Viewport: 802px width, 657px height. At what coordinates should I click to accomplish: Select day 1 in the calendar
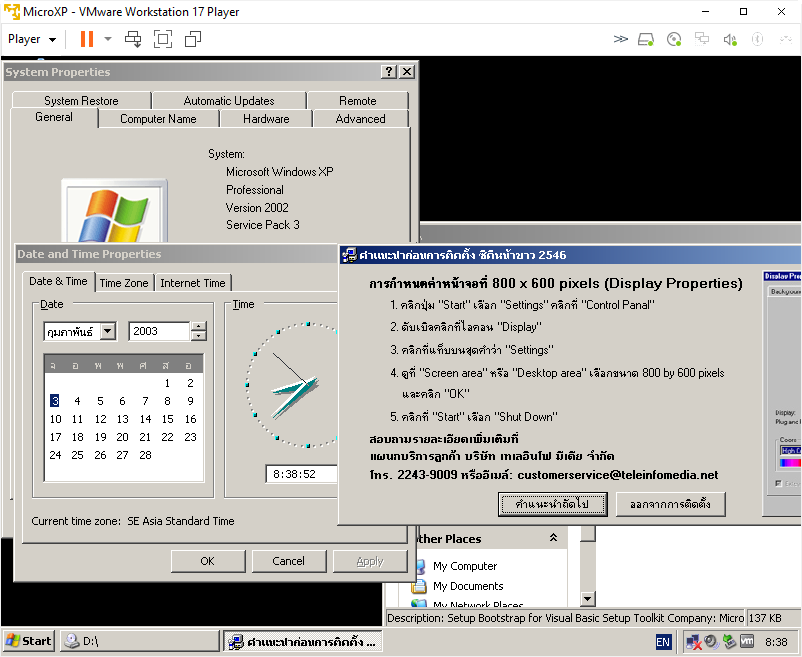167,383
